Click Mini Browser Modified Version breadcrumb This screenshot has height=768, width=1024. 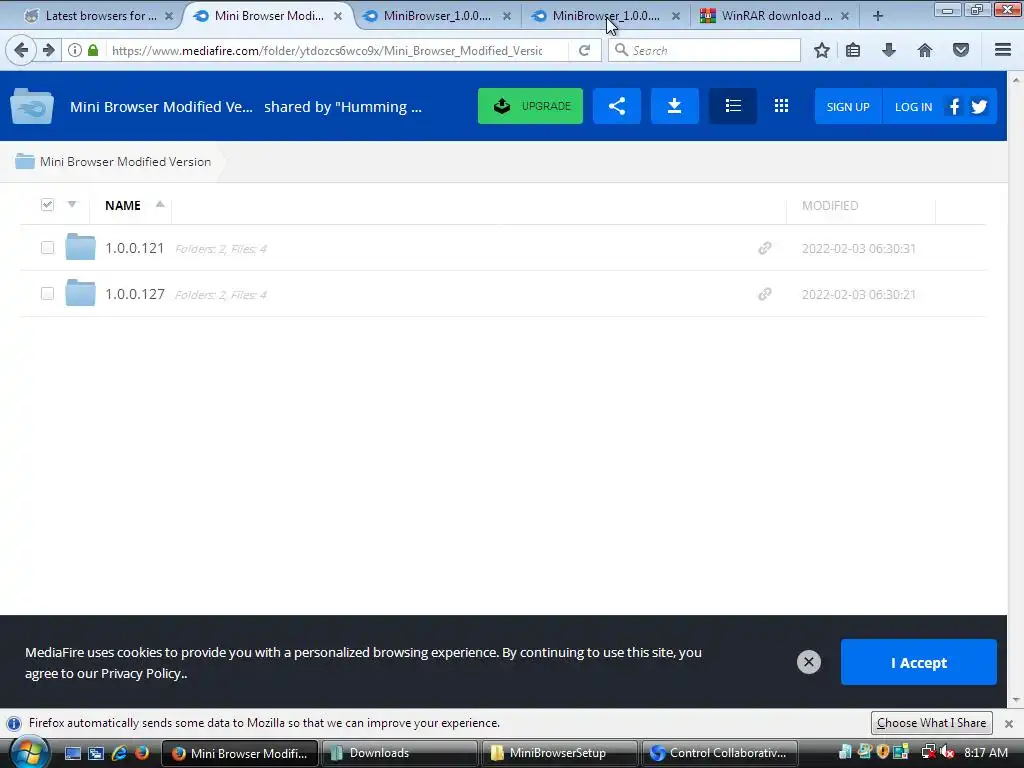point(125,161)
